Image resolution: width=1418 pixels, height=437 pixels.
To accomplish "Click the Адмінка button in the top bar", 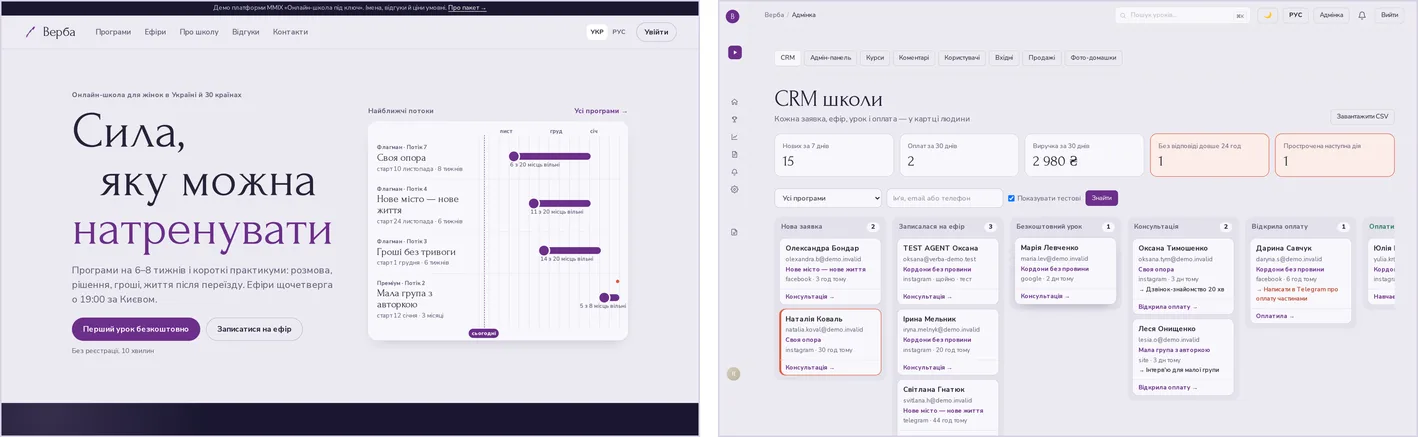I will (1331, 15).
